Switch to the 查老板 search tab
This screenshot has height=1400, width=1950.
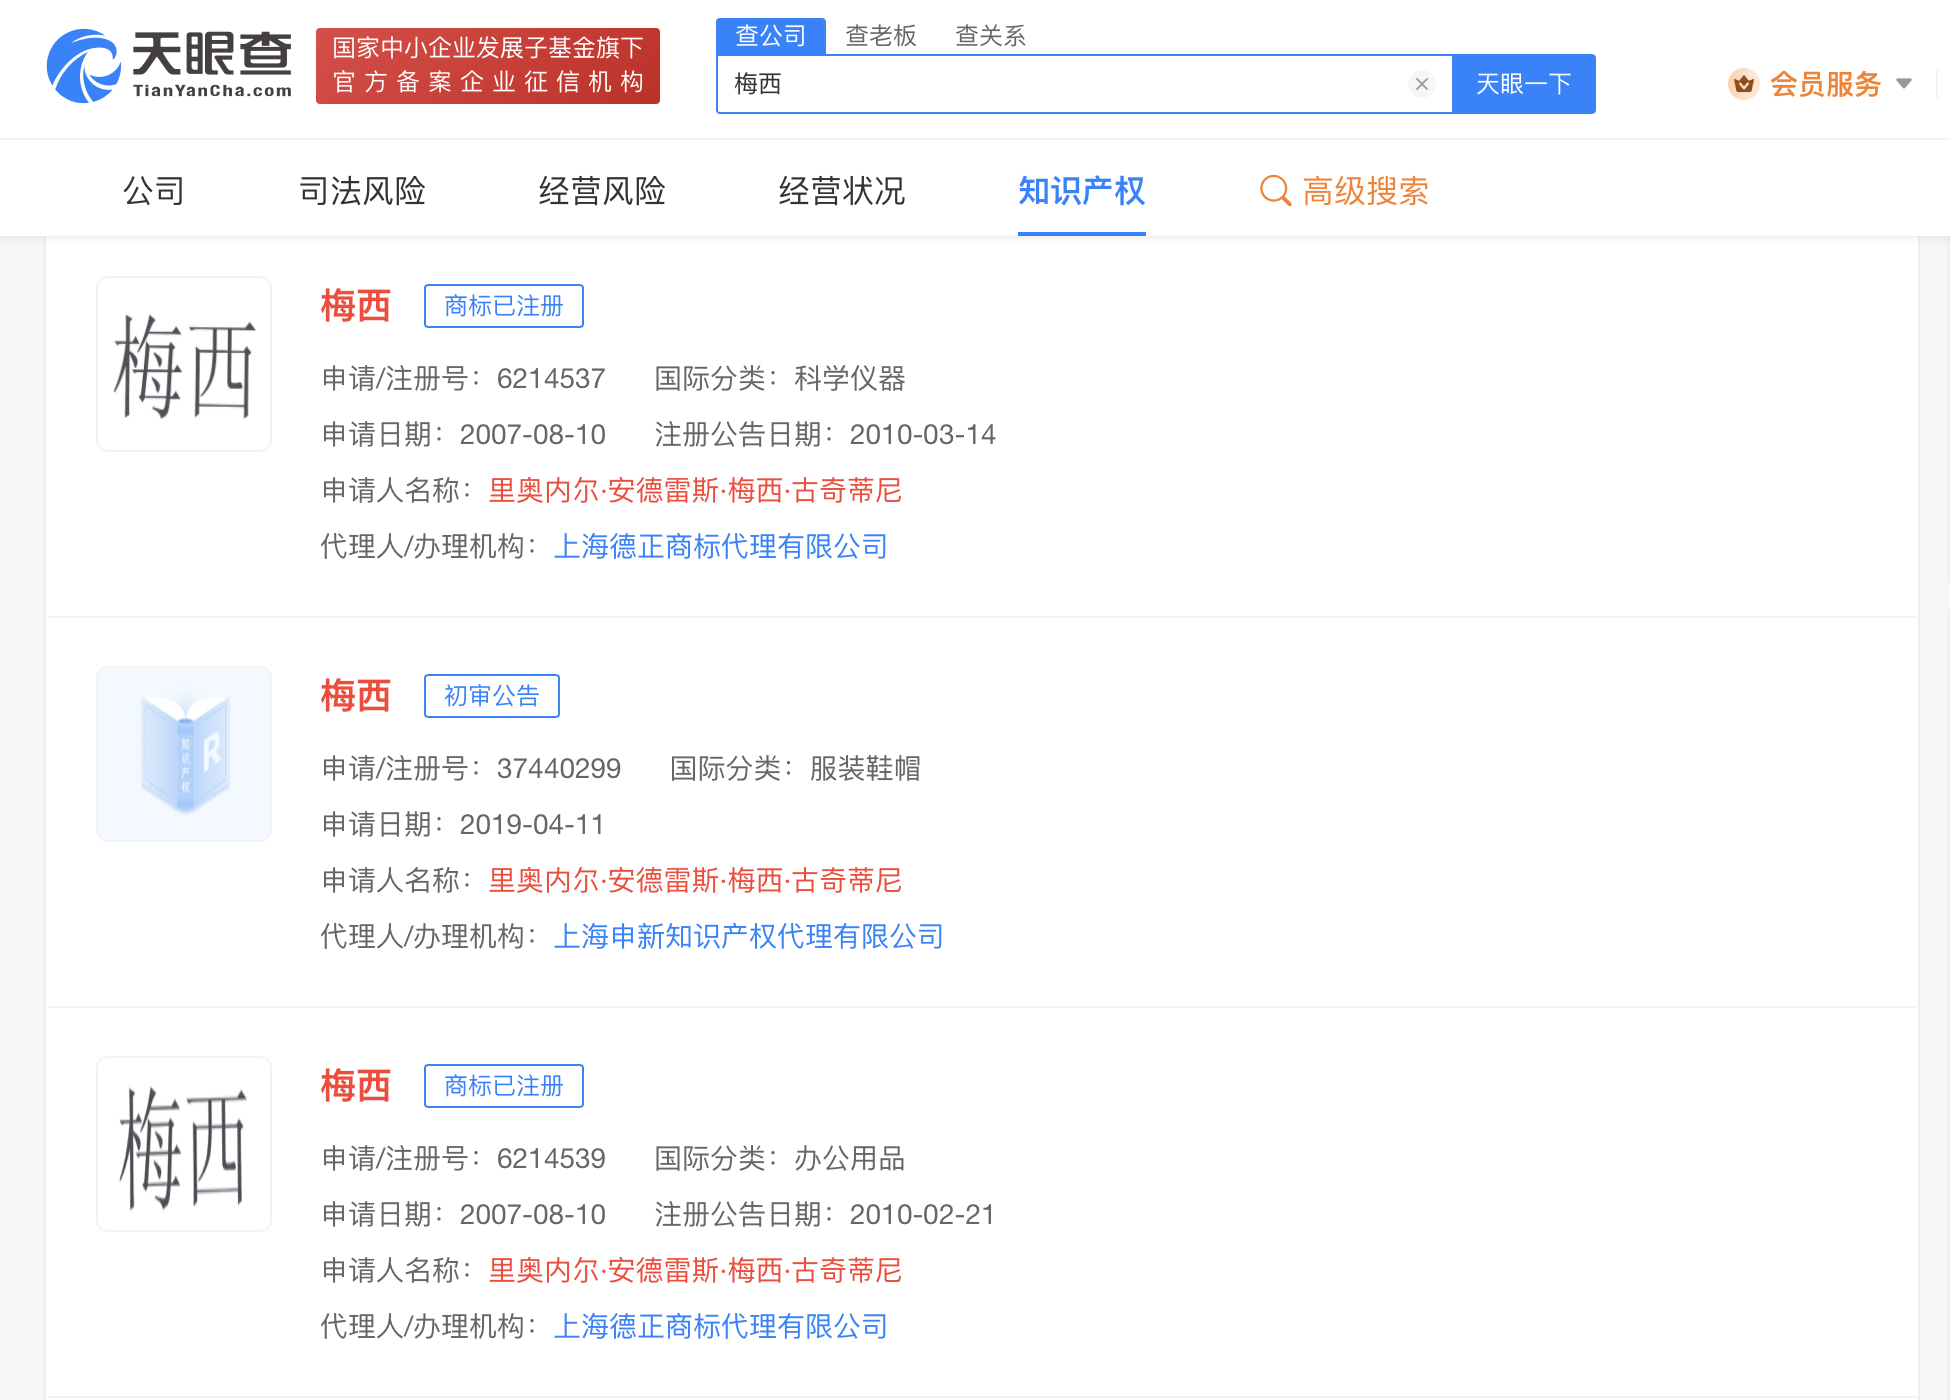(x=881, y=36)
